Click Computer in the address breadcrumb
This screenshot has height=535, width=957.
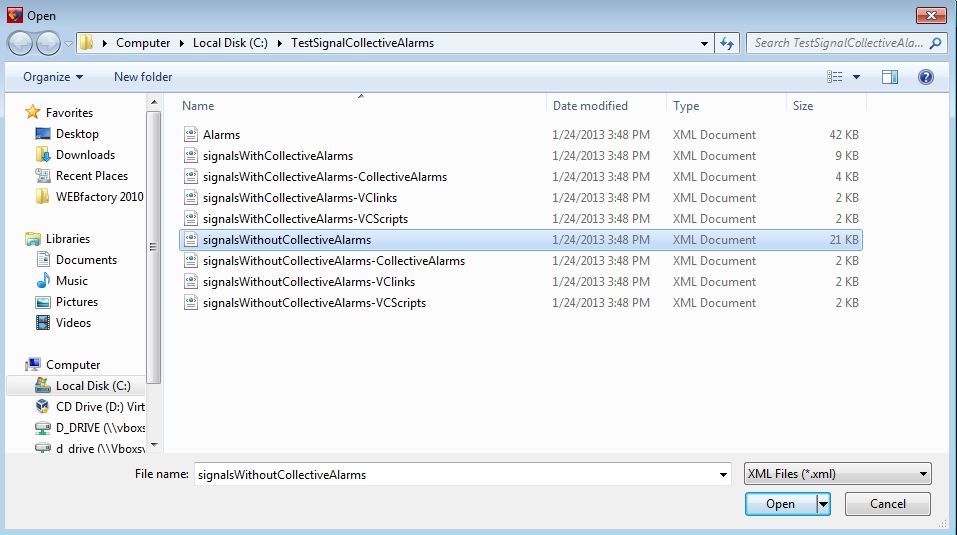[x=143, y=43]
